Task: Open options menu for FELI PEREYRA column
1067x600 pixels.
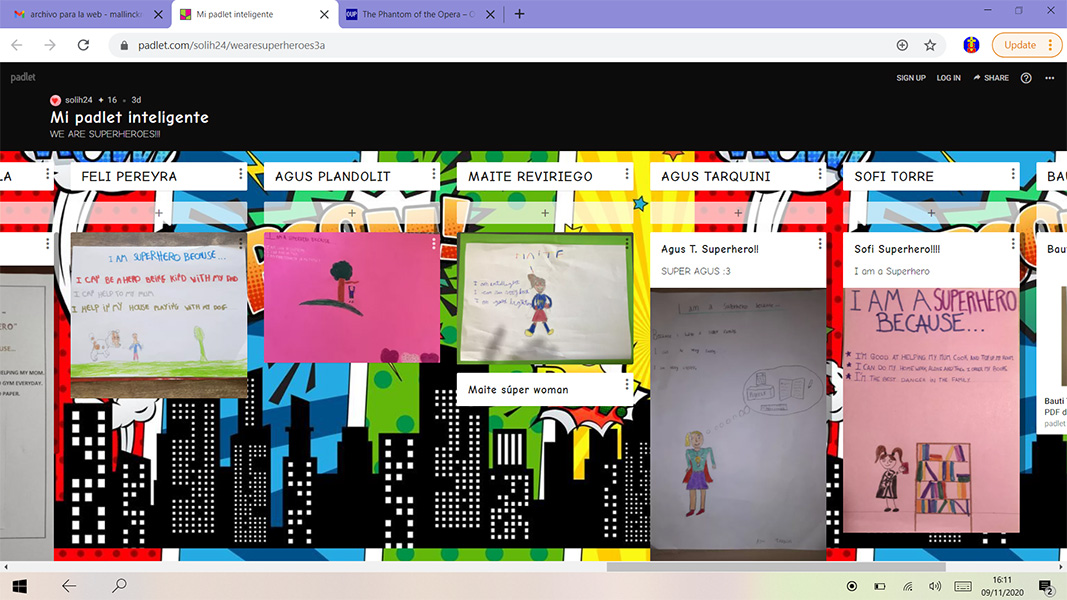Action: tap(241, 175)
